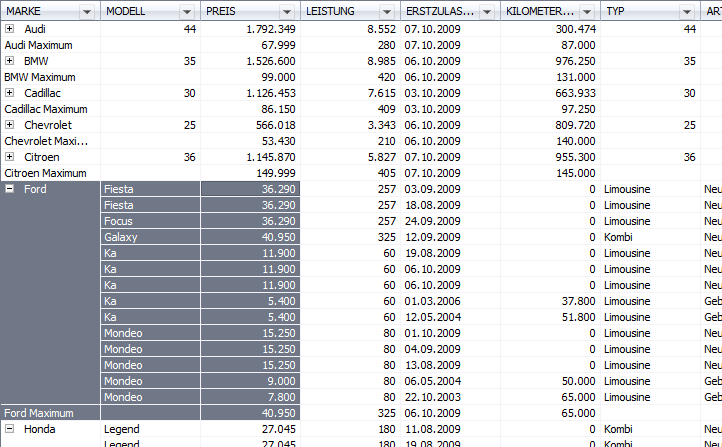Viewport: 722px width, 447px height.
Task: Select the Citroen Maximum summary row label
Action: coord(45,173)
